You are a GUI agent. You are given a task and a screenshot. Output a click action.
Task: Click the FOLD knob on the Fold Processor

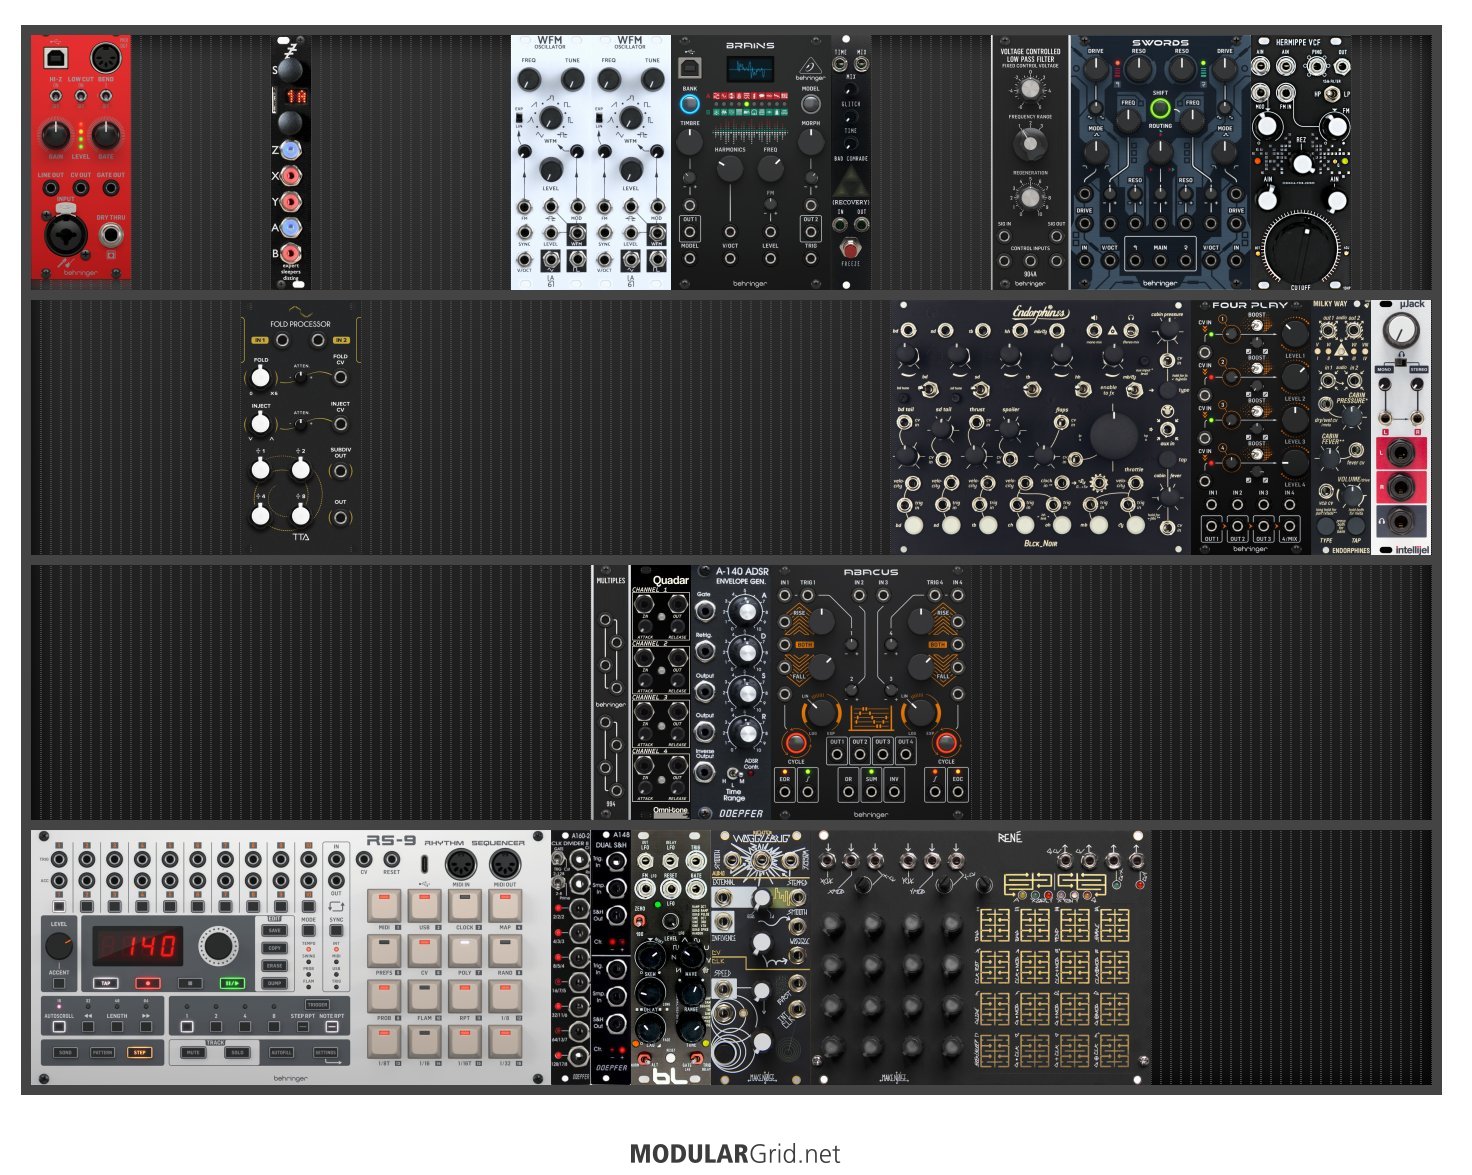click(x=261, y=378)
